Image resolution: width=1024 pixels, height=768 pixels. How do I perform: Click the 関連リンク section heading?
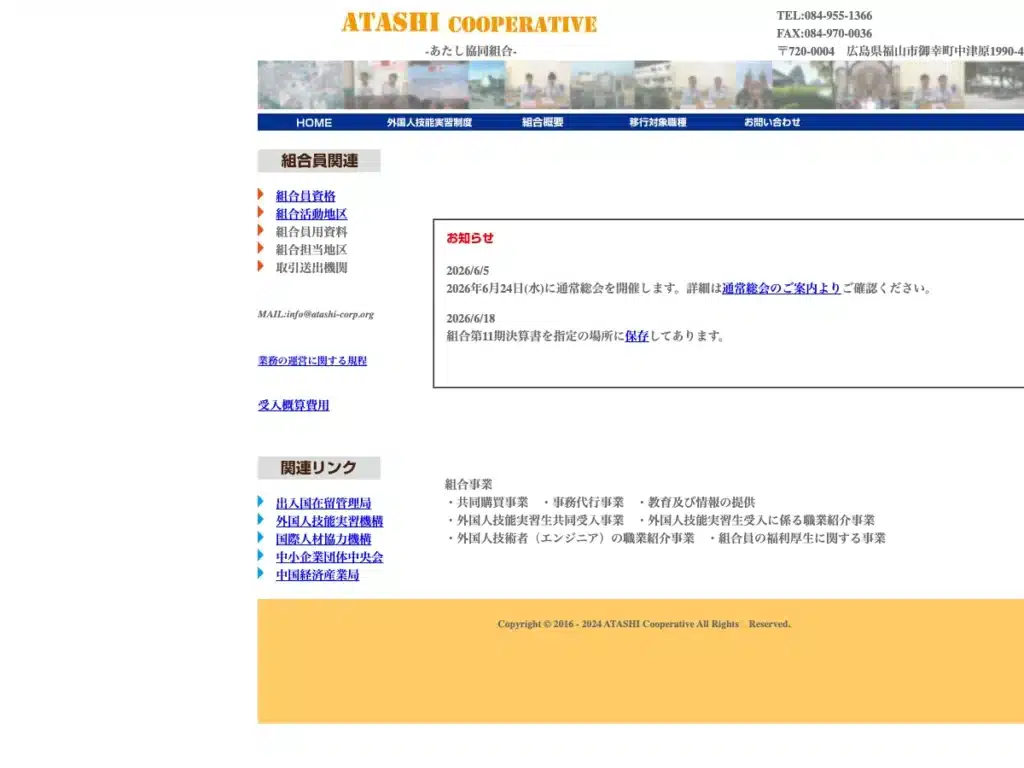(319, 468)
